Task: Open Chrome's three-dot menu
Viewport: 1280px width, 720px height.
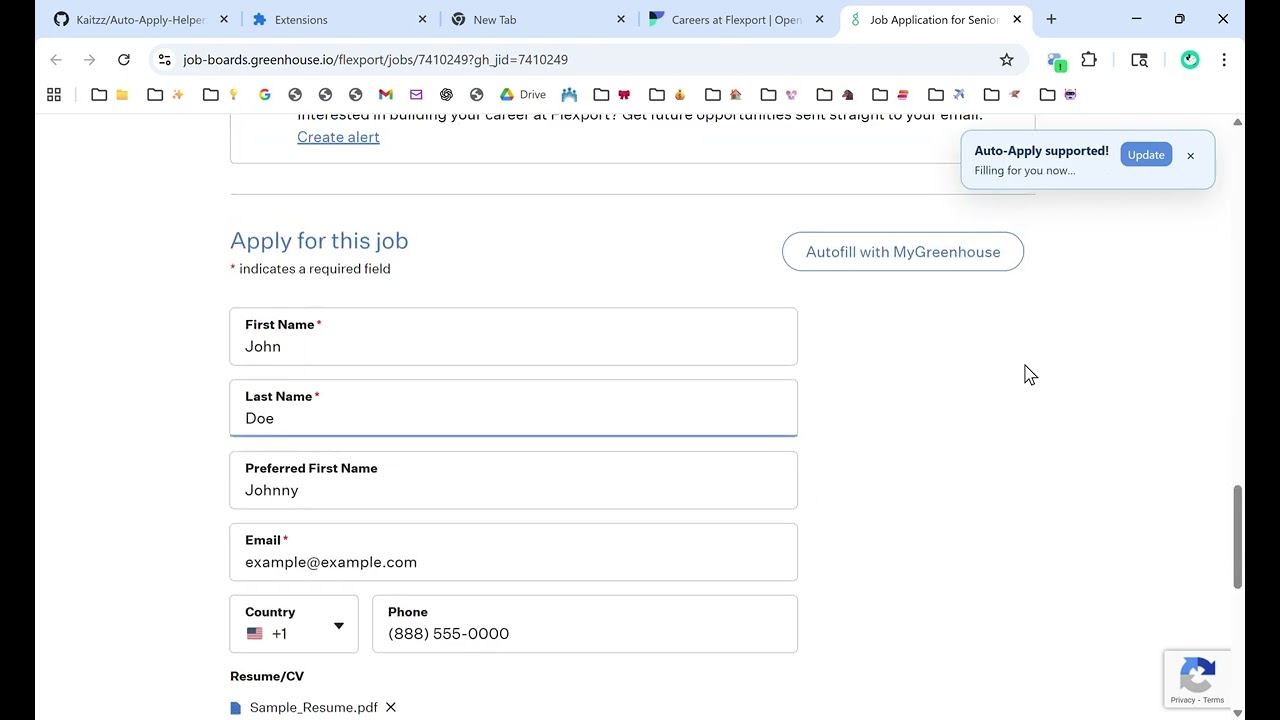Action: 1224,60
